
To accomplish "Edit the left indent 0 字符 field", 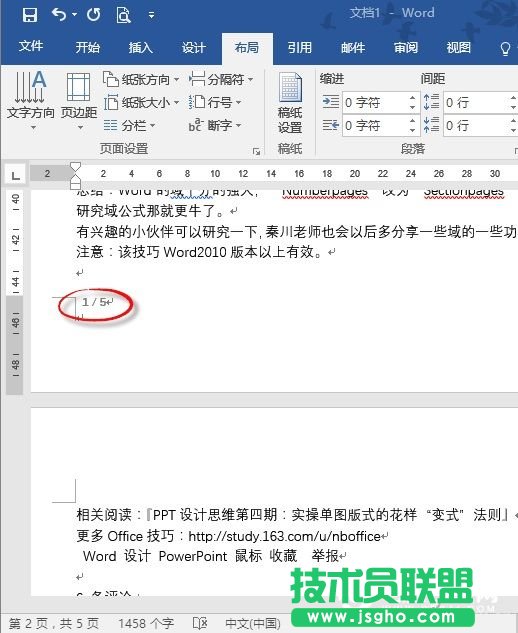I will tap(375, 103).
